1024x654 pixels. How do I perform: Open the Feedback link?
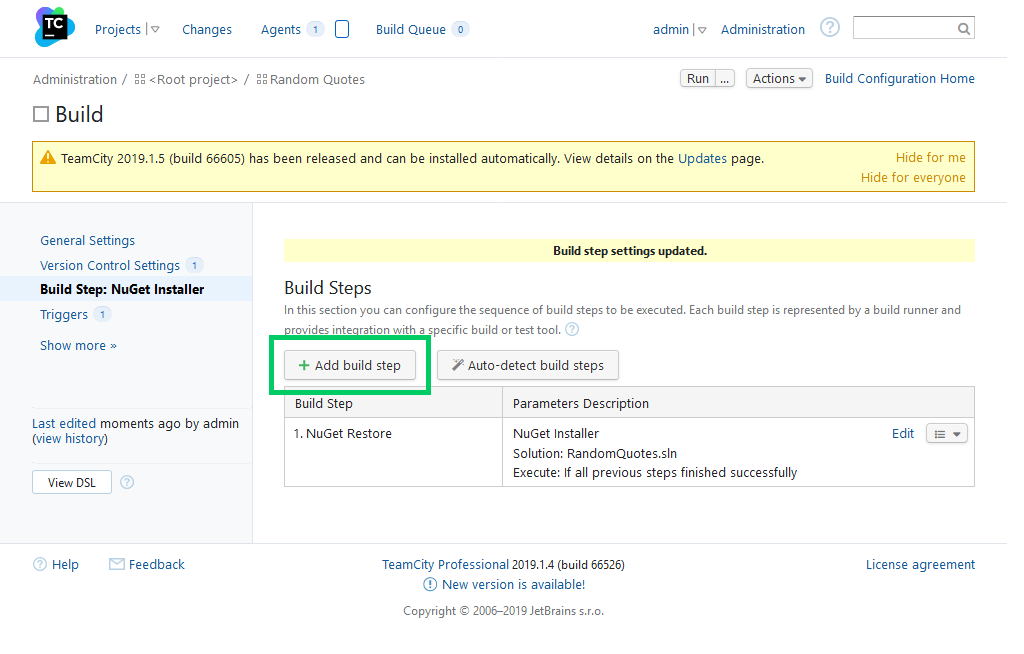157,564
